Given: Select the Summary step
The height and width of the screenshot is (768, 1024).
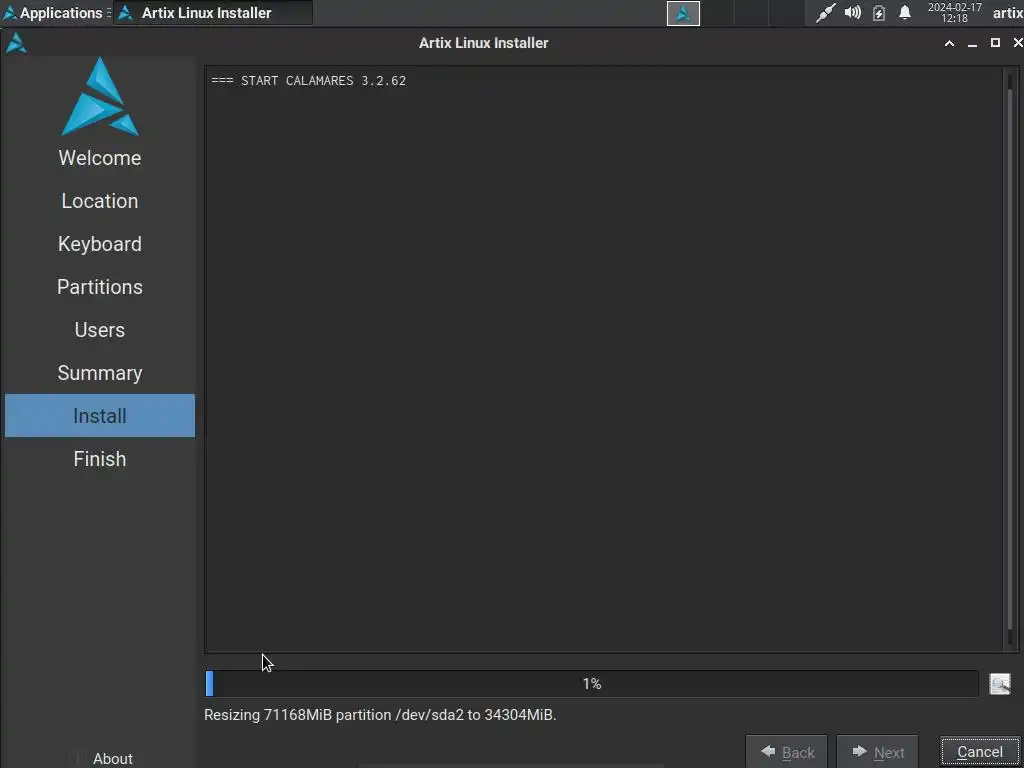Looking at the screenshot, I should (x=100, y=373).
